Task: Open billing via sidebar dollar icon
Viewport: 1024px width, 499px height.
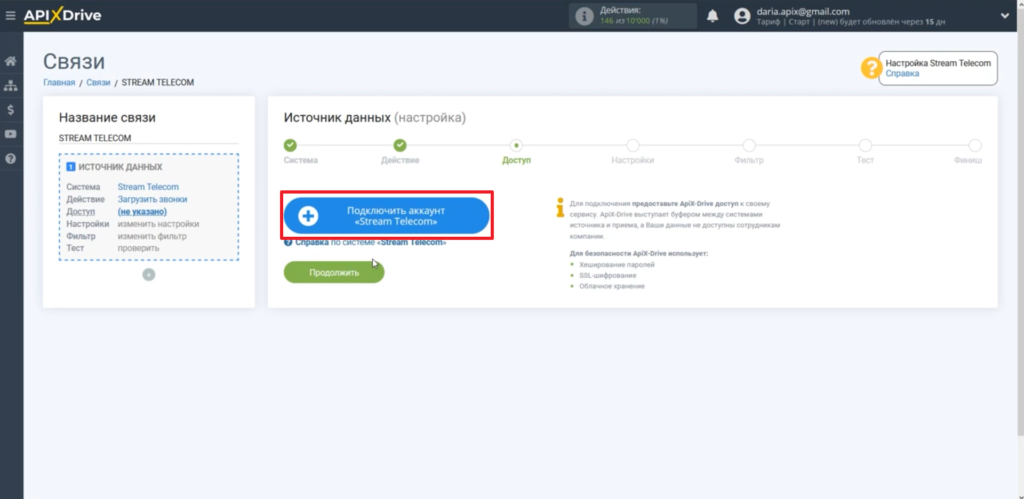Action: click(x=11, y=110)
